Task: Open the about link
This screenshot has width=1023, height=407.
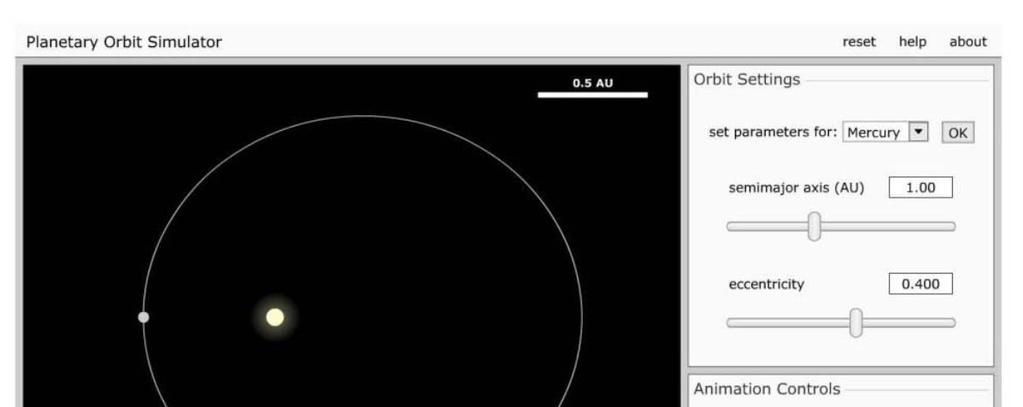Action: tap(968, 42)
